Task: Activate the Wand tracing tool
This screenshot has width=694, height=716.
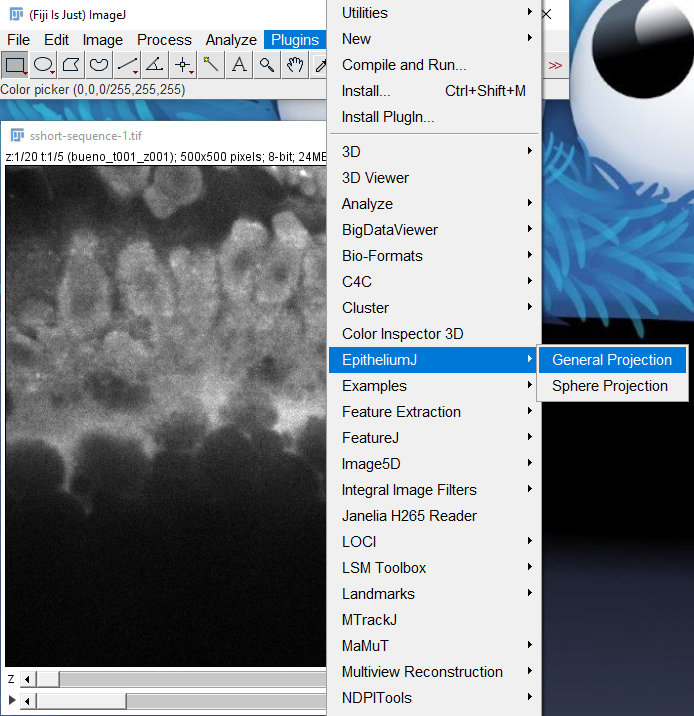Action: click(211, 65)
